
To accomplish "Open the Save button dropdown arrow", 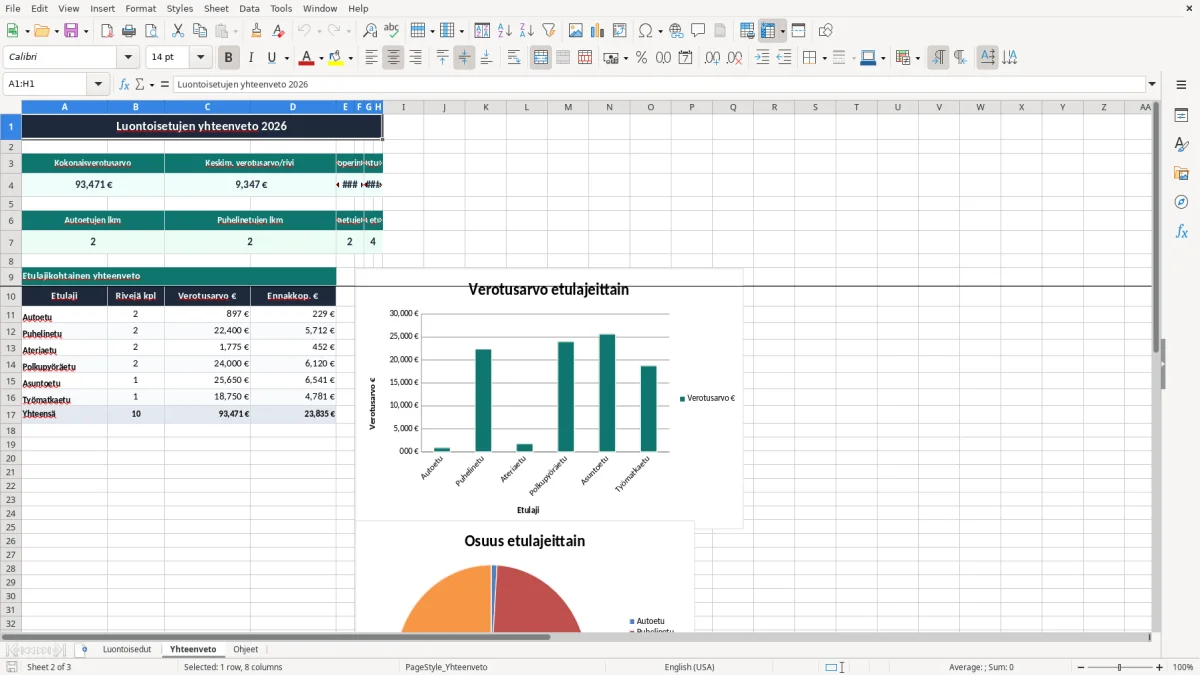I will pyautogui.click(x=85, y=31).
